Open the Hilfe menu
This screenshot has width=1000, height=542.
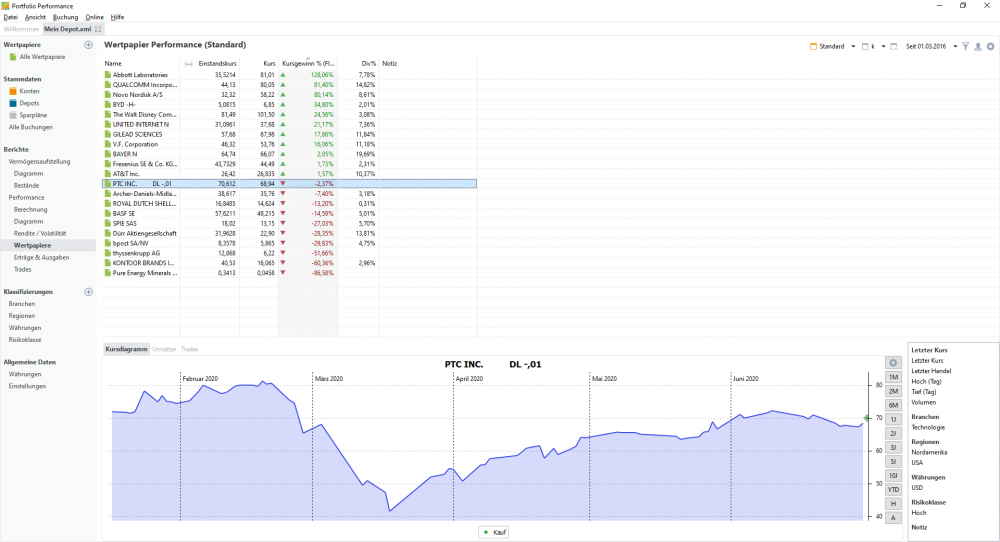tap(117, 17)
